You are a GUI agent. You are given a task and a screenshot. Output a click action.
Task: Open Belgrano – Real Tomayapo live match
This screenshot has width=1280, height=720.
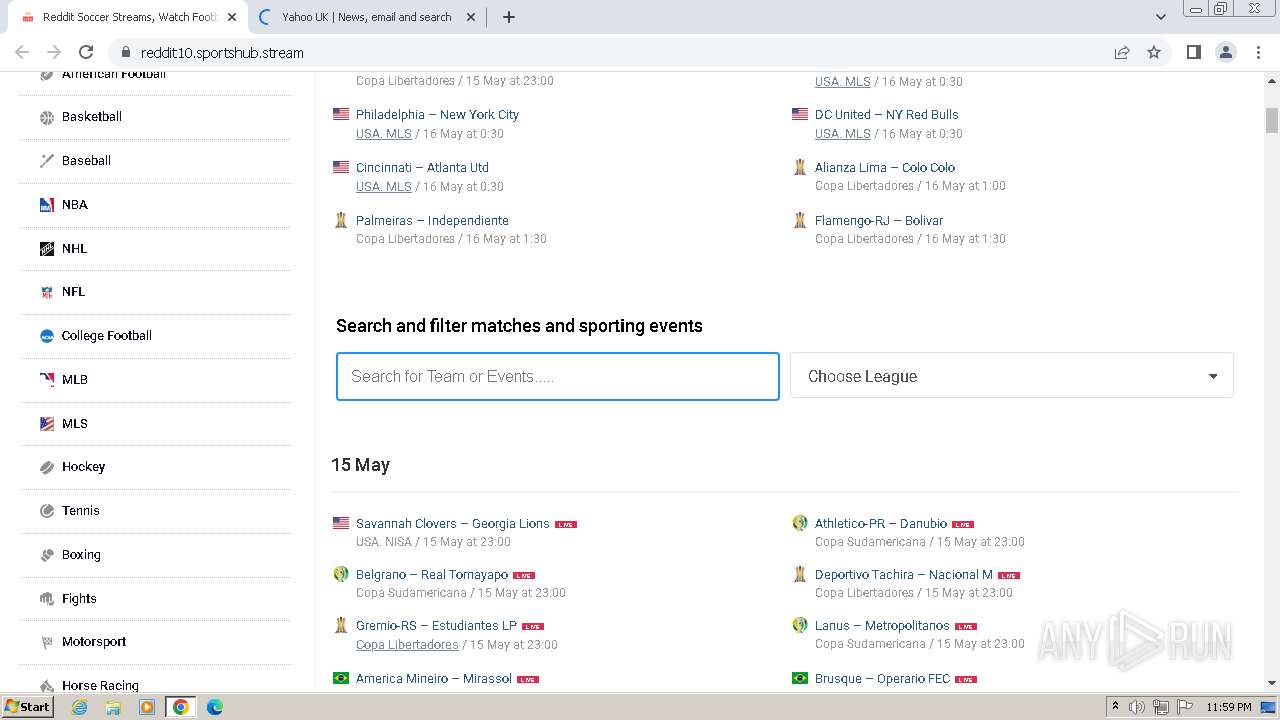pyautogui.click(x=432, y=574)
